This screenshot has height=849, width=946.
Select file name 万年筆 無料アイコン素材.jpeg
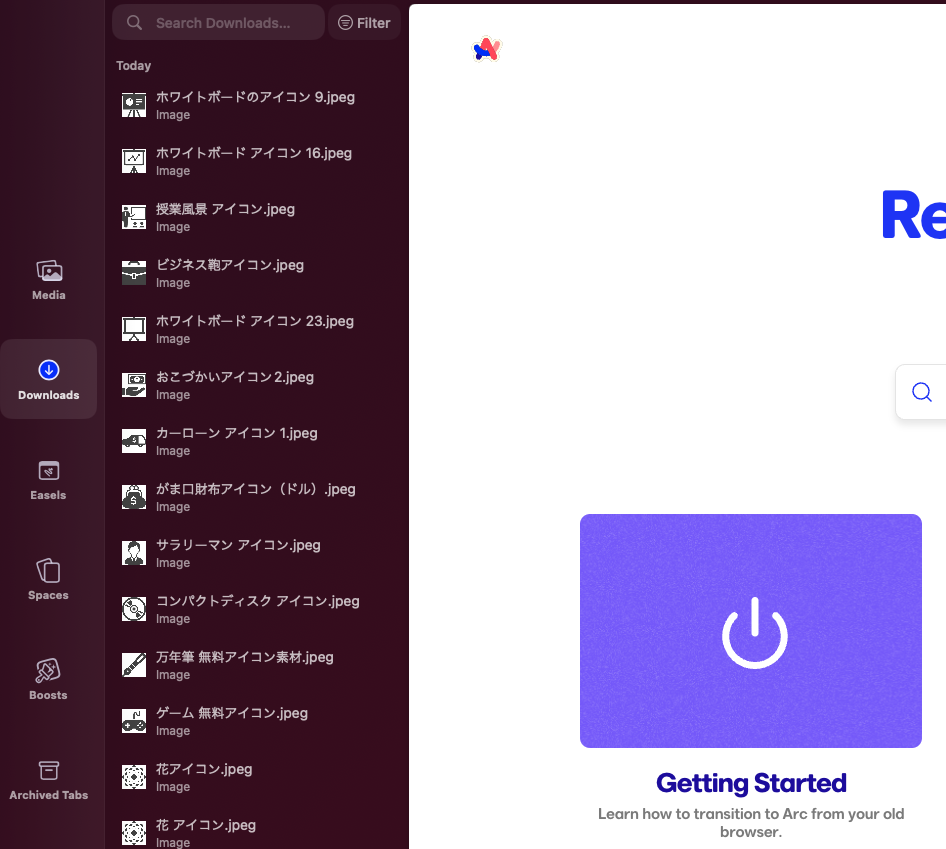pyautogui.click(x=245, y=657)
